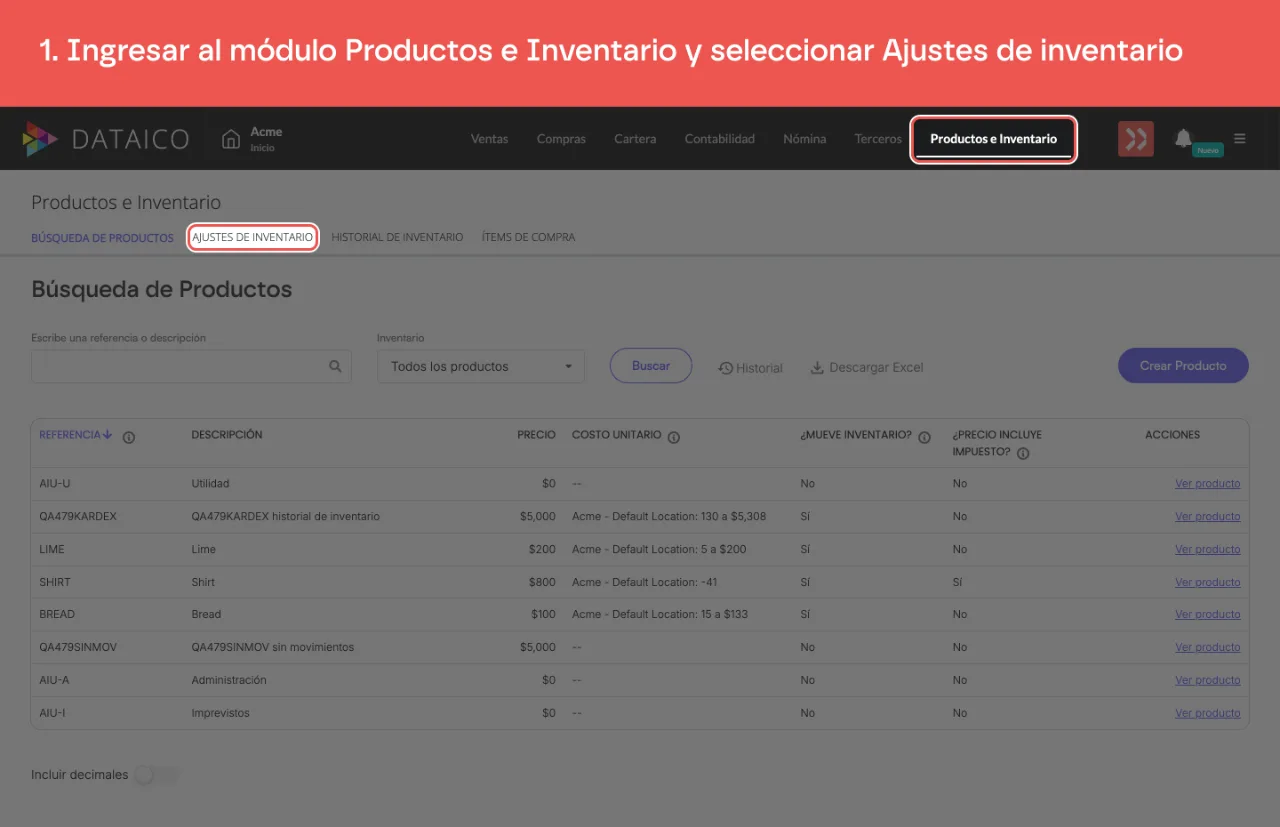This screenshot has height=827, width=1280.
Task: Click the info icon under ¿PRECIO INCLUYE IMPUESTO?
Action: click(1023, 453)
